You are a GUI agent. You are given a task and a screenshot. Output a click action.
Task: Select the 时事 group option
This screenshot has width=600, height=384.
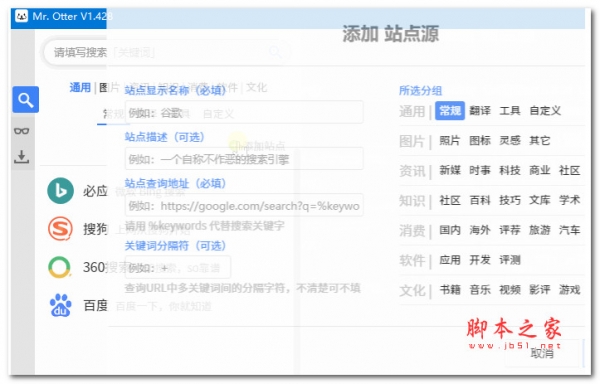click(480, 170)
